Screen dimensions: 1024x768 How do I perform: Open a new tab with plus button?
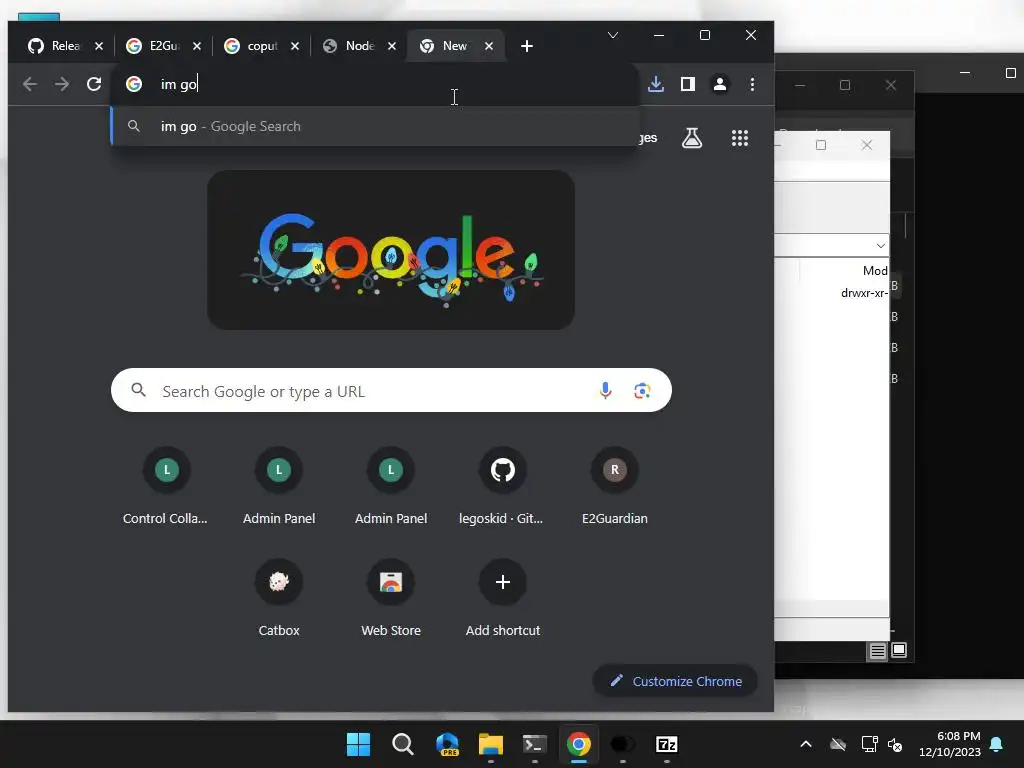click(526, 46)
